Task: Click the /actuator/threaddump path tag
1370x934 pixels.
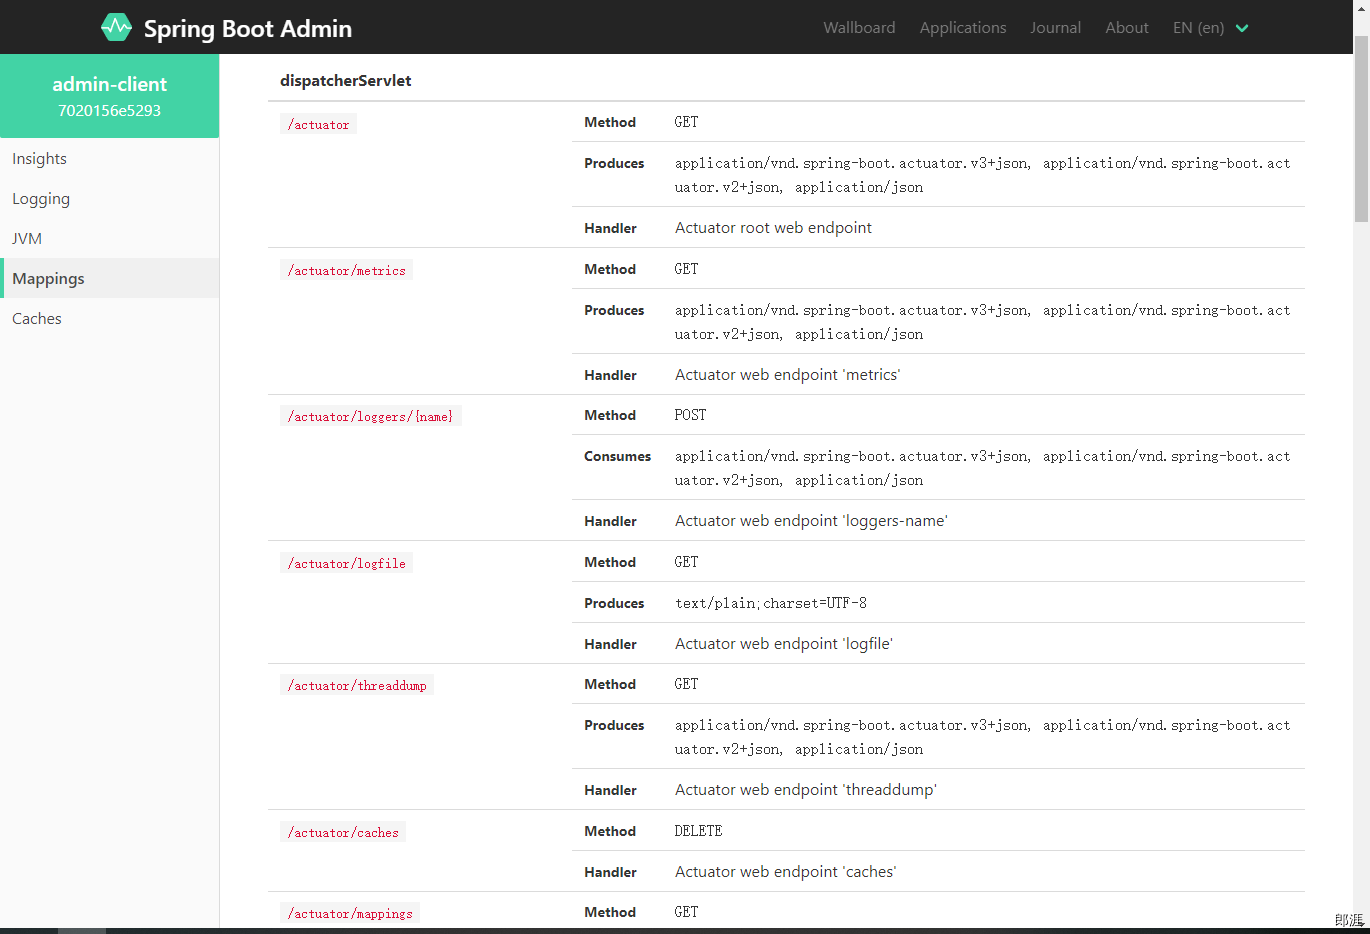Action: click(x=357, y=685)
